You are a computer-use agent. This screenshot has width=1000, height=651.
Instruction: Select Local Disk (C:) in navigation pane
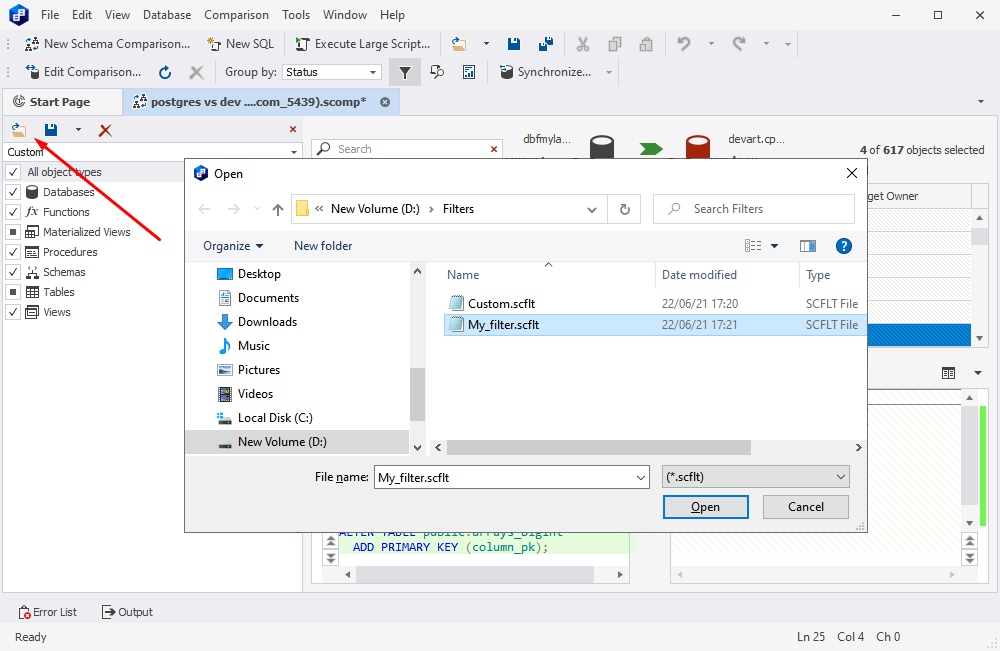[275, 418]
